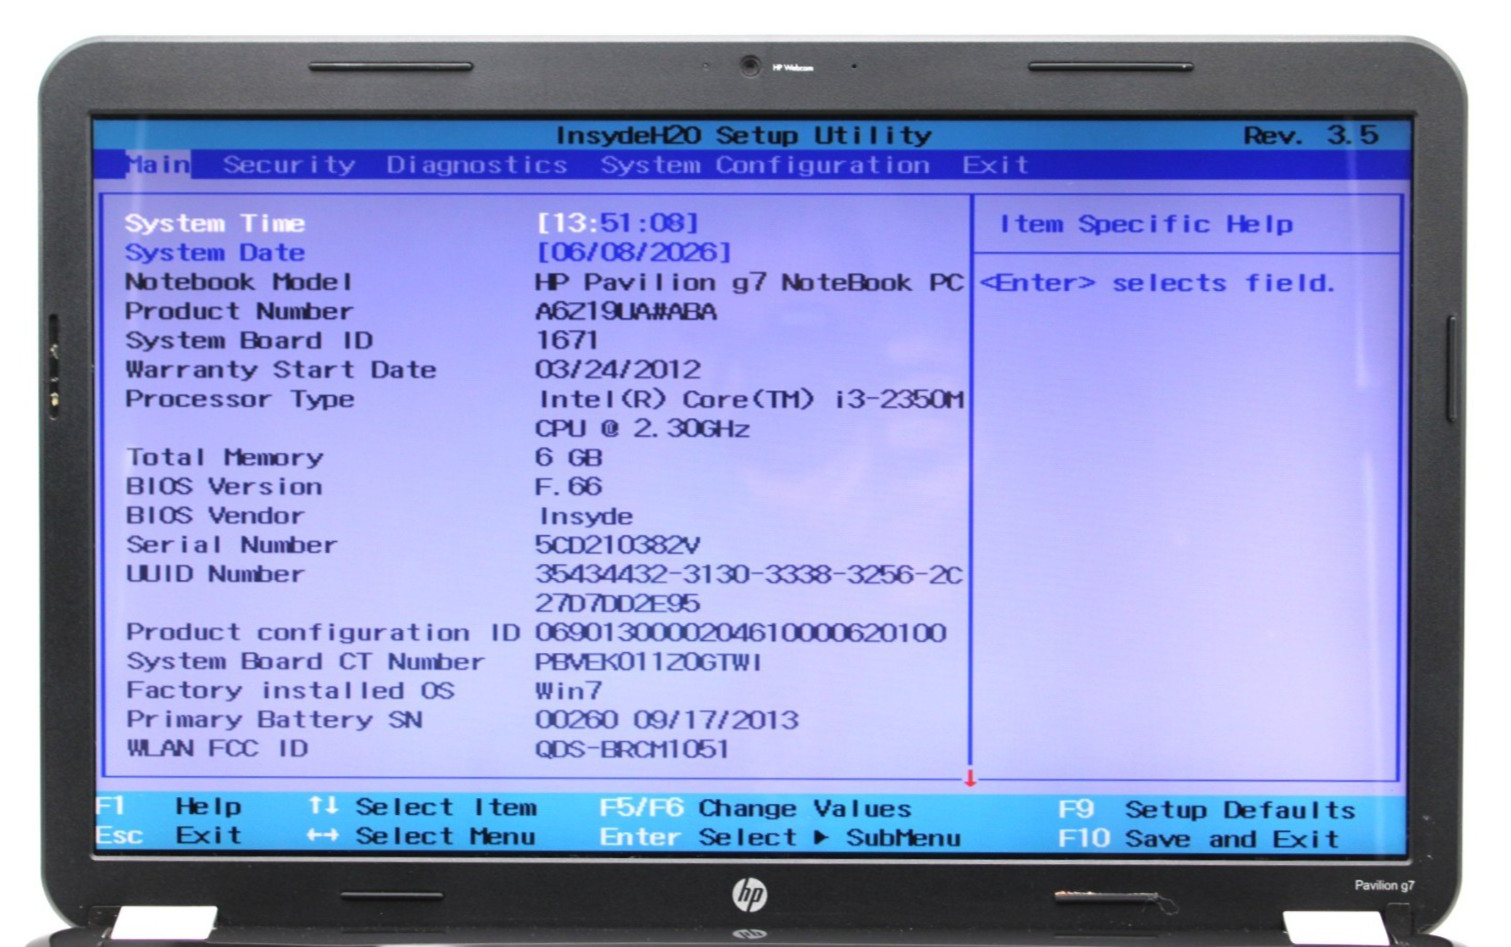Click serial number 5CD210382V
The image size is (1511, 947).
(x=617, y=546)
